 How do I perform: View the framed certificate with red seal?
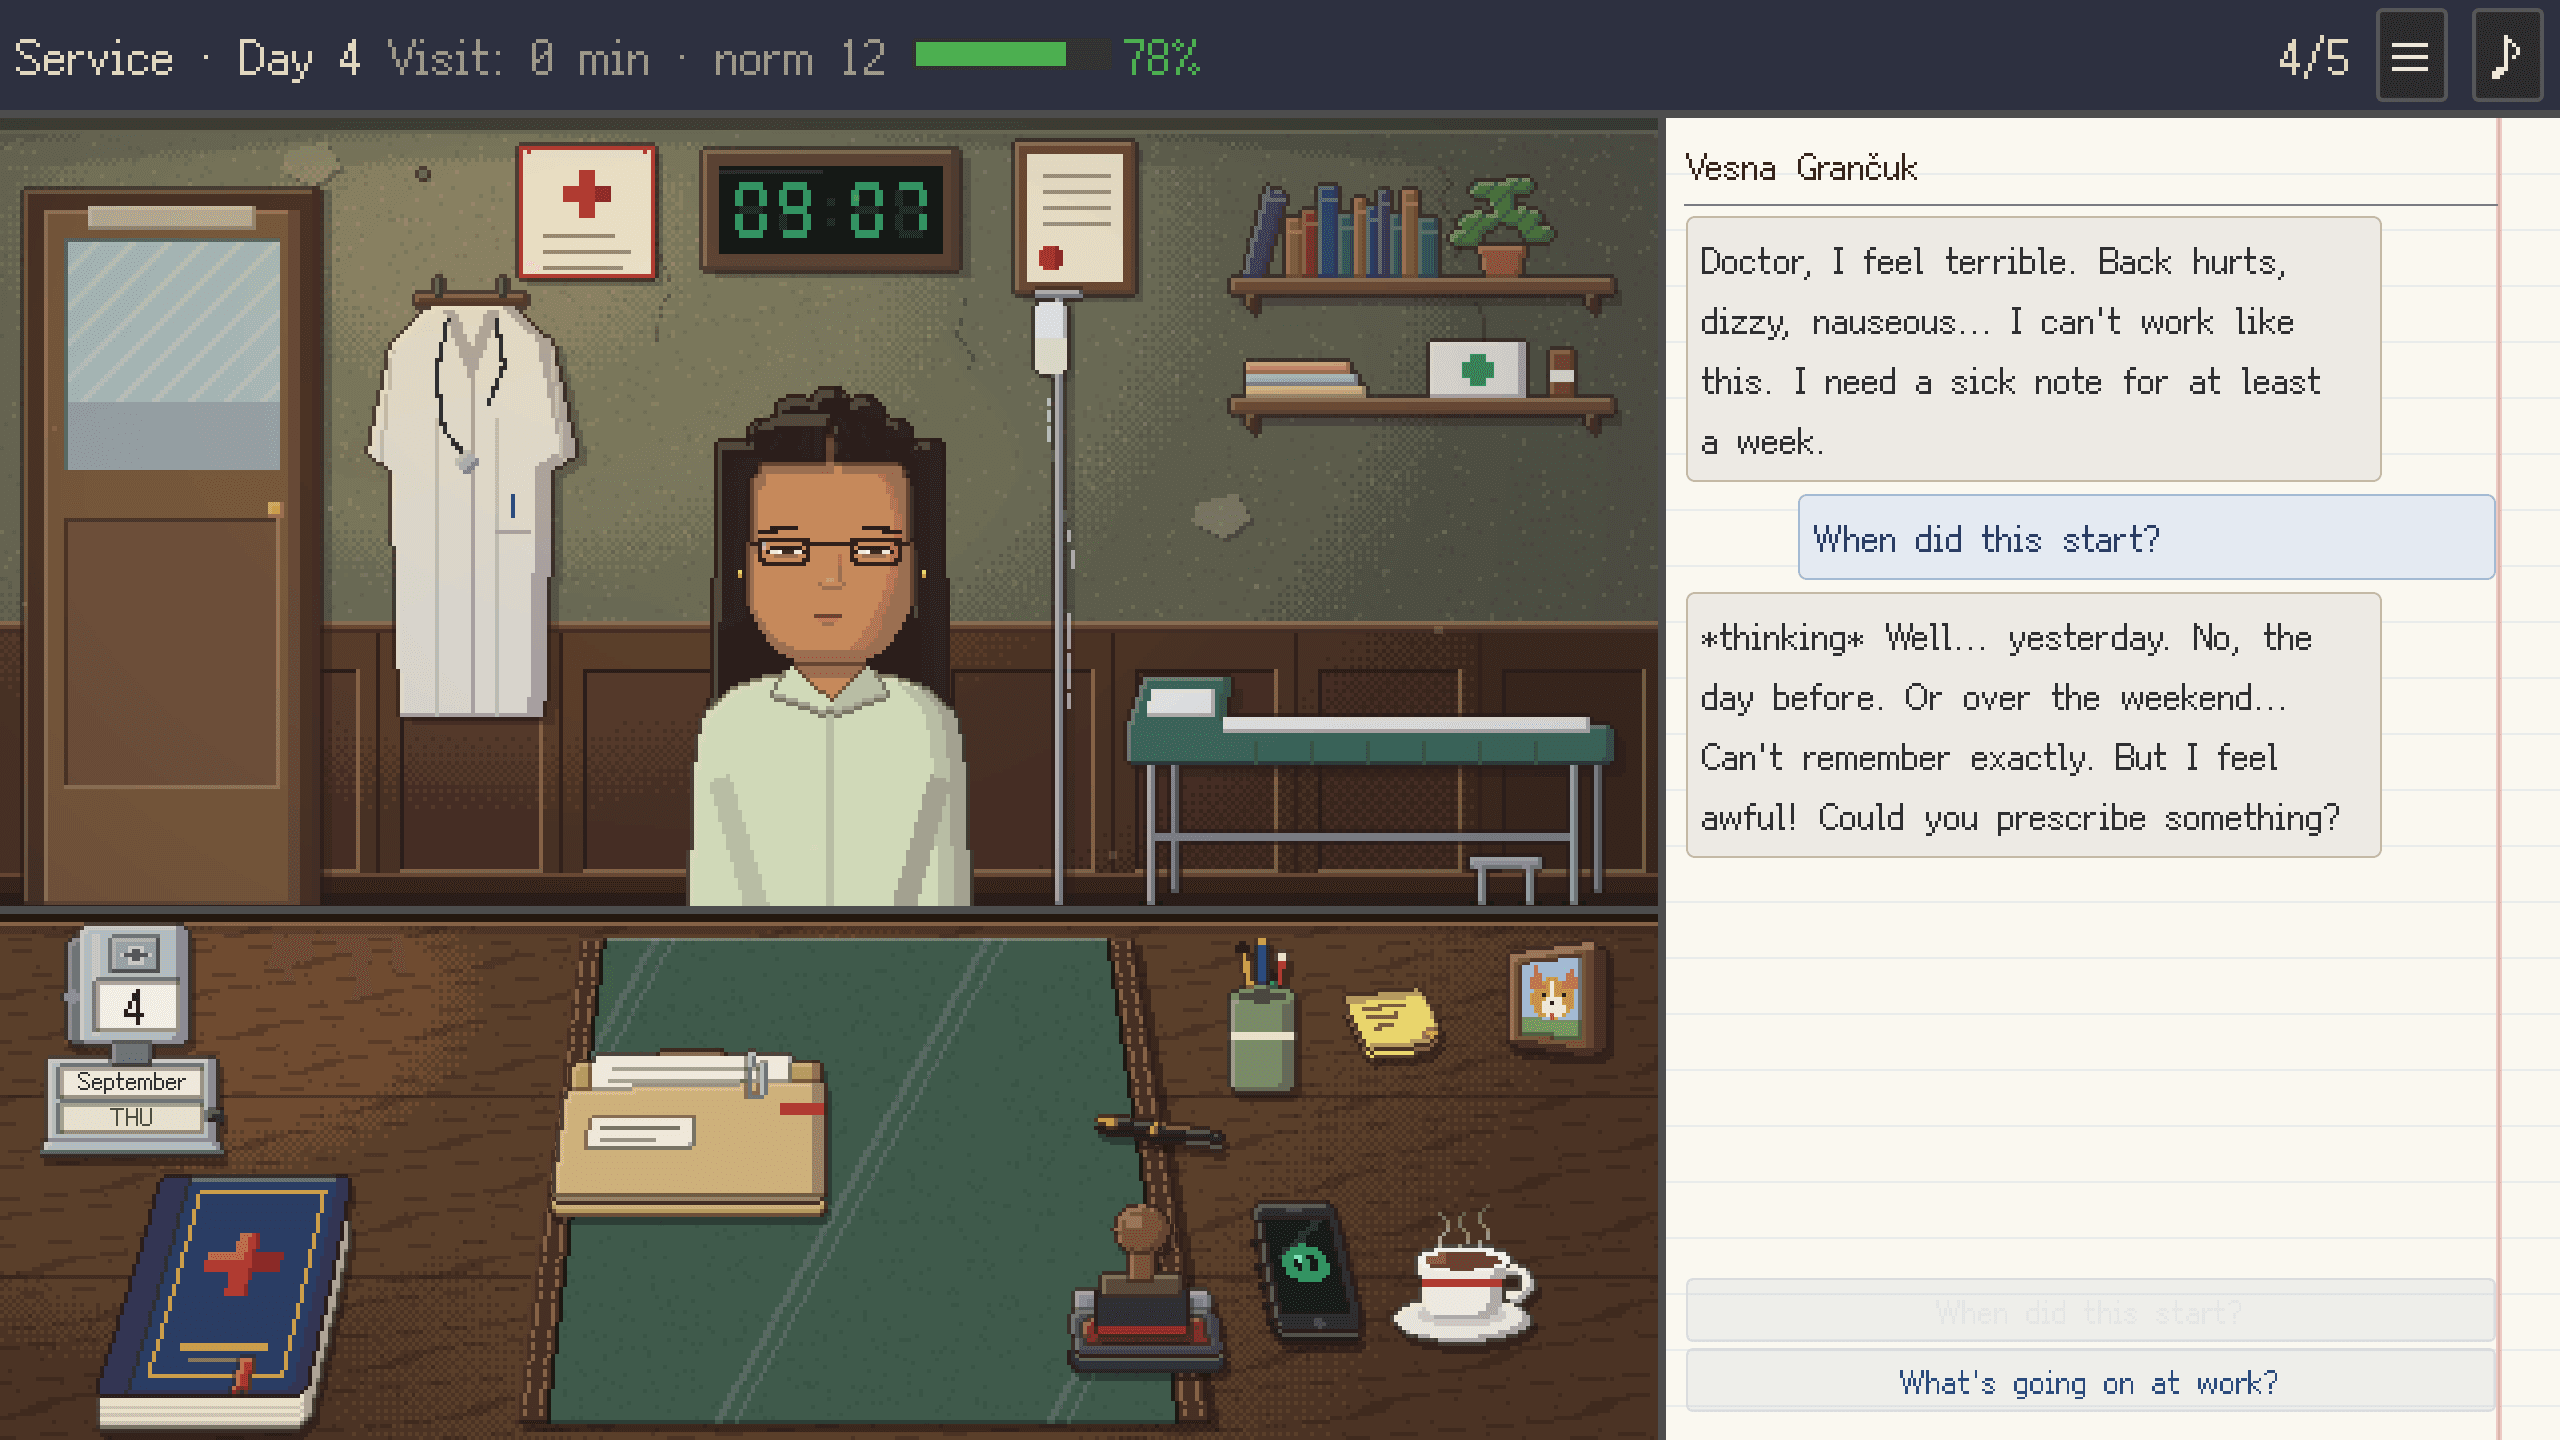pos(1075,217)
